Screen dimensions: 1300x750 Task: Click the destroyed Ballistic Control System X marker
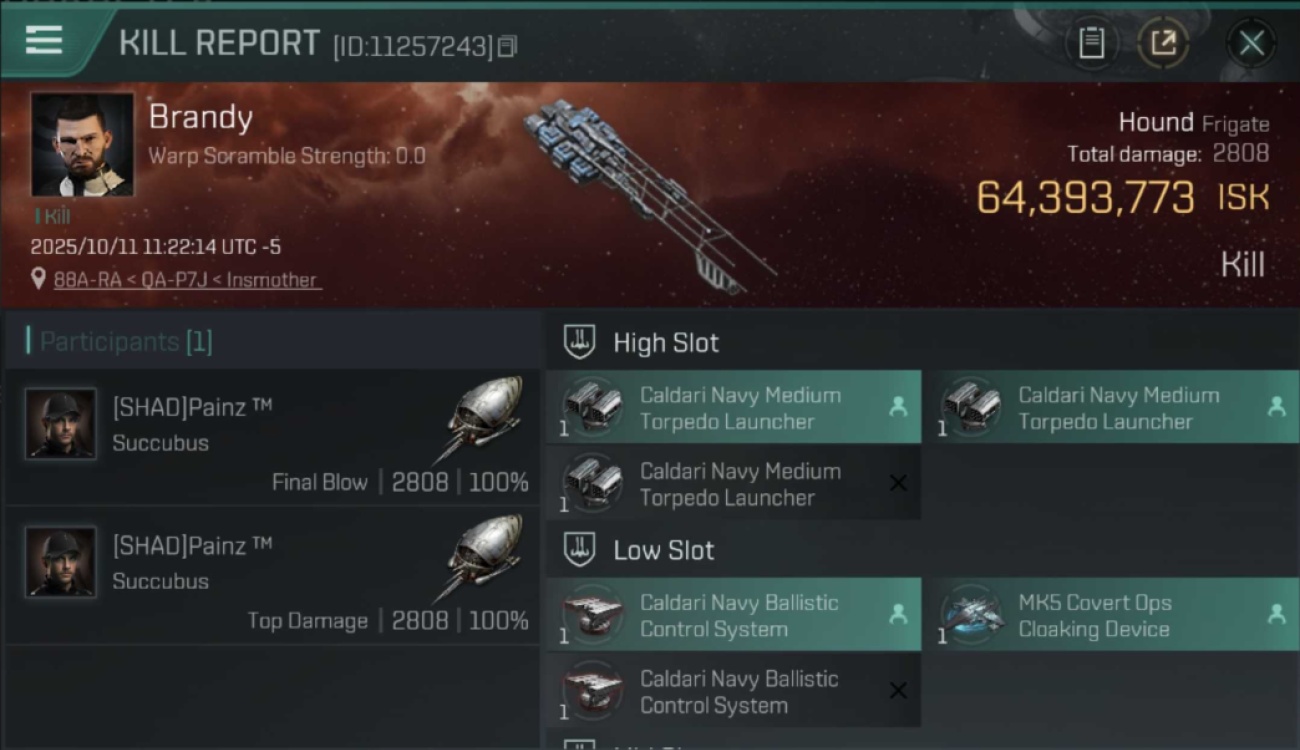coord(898,691)
